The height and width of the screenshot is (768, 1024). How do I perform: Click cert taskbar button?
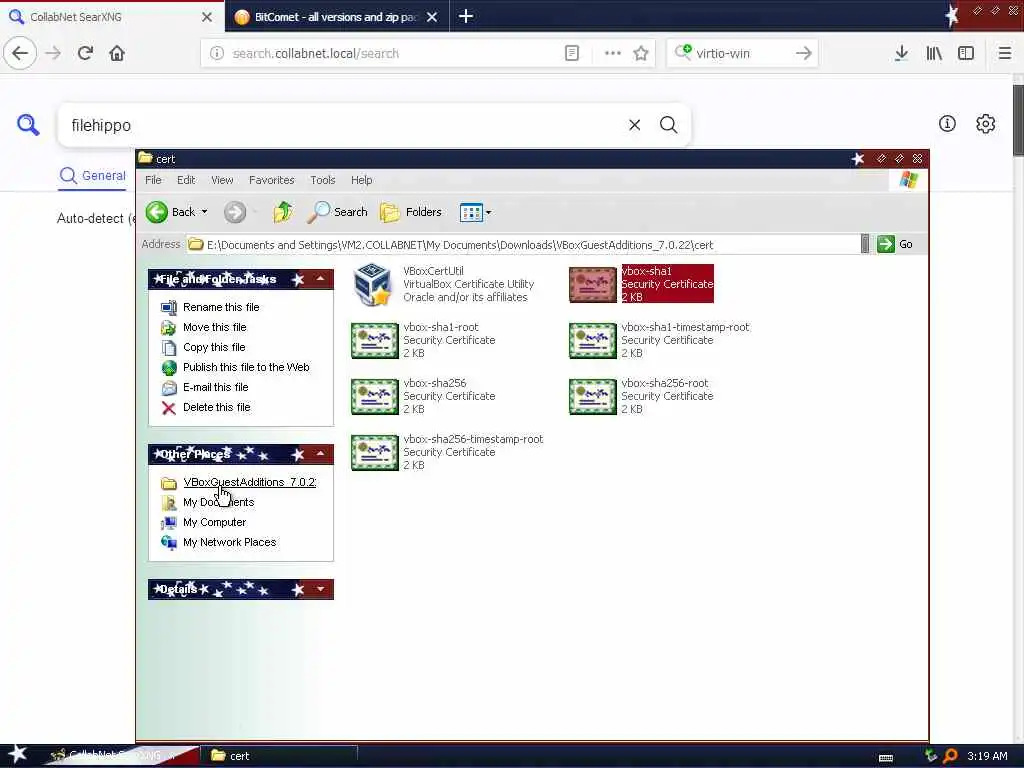[x=280, y=756]
